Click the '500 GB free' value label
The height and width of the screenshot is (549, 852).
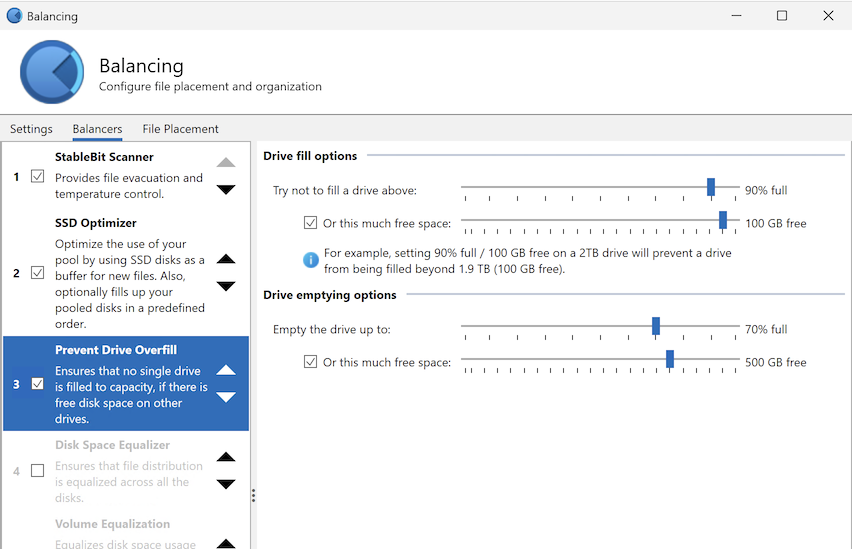click(775, 363)
